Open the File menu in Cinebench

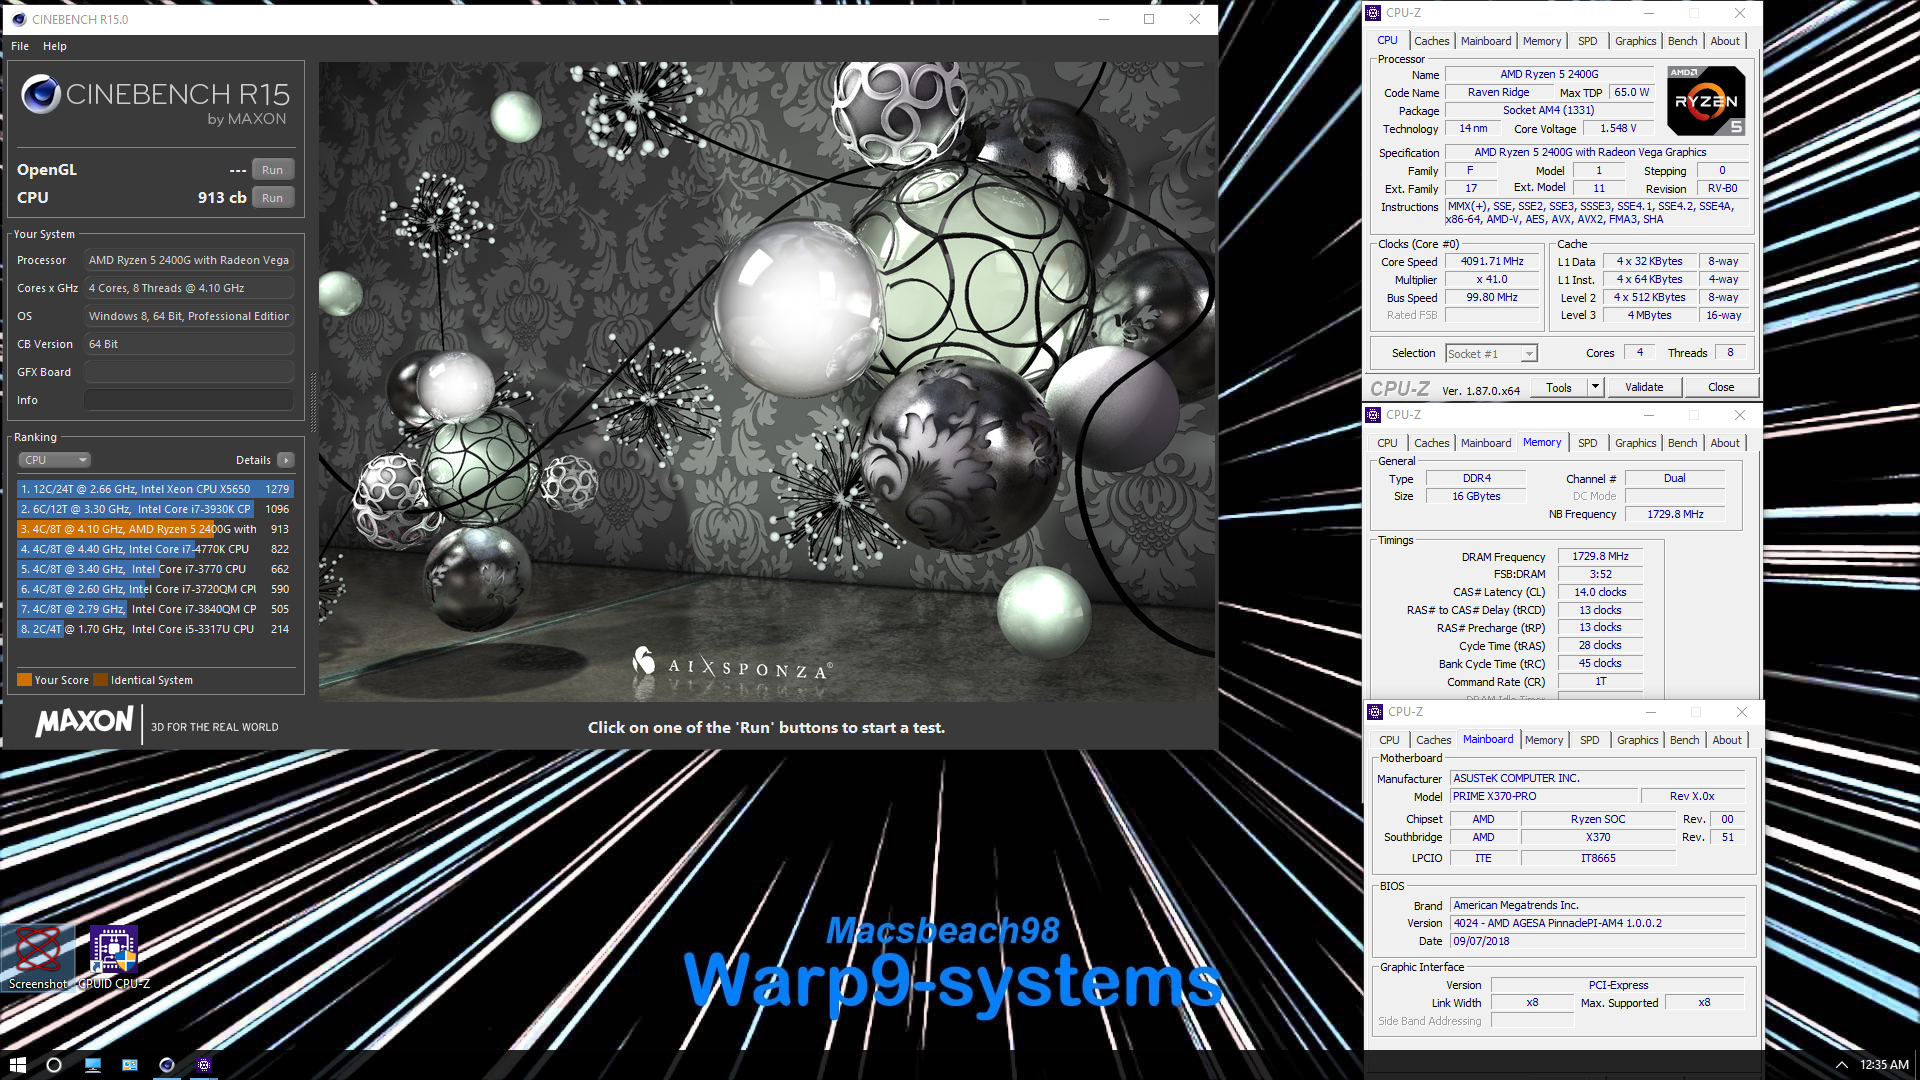tap(20, 46)
